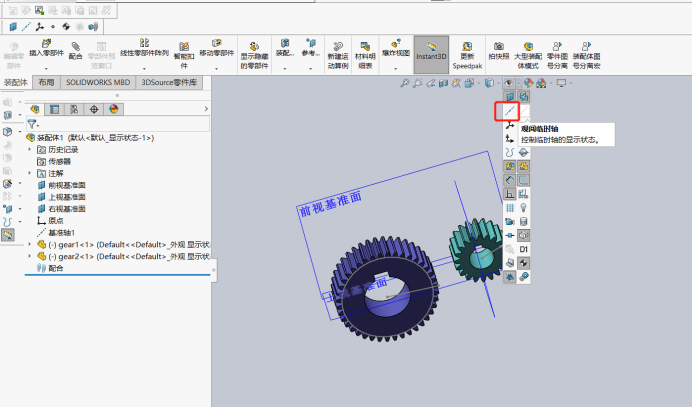Click the apply scene icon

[x=541, y=83]
